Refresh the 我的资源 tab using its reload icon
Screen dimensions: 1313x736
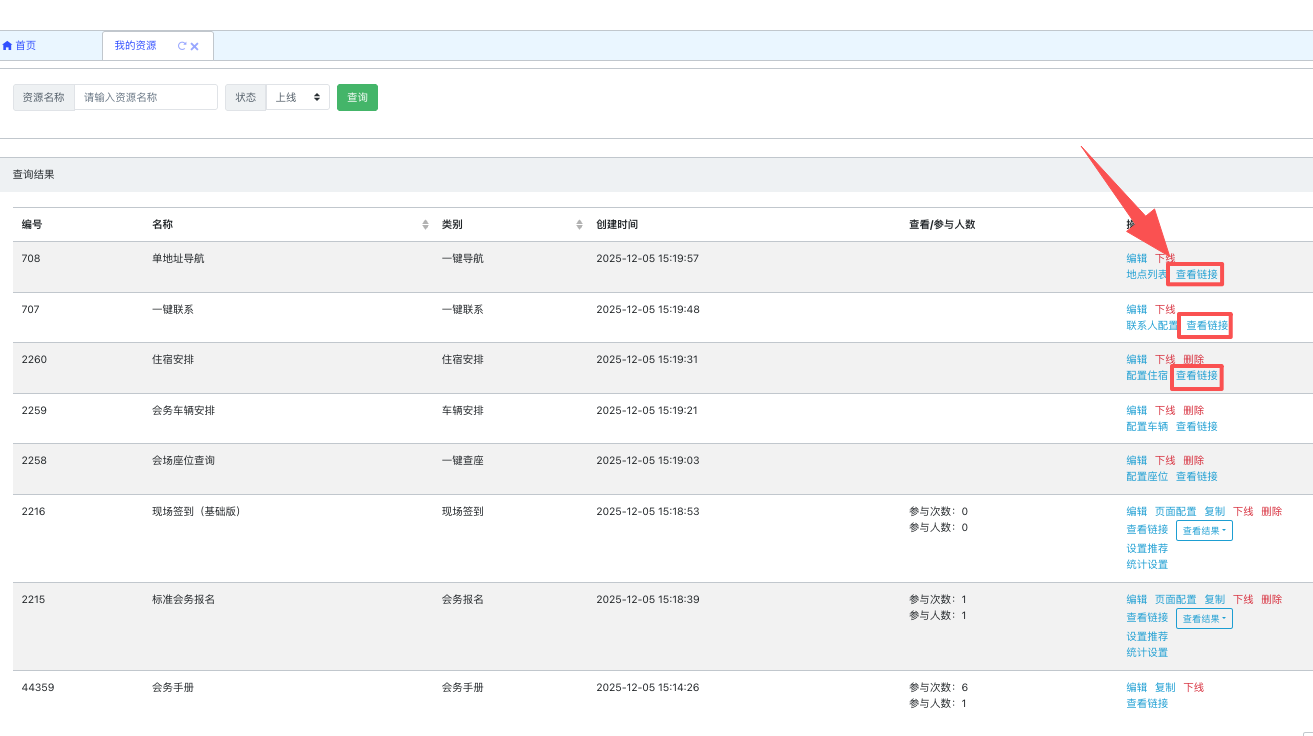[x=181, y=46]
